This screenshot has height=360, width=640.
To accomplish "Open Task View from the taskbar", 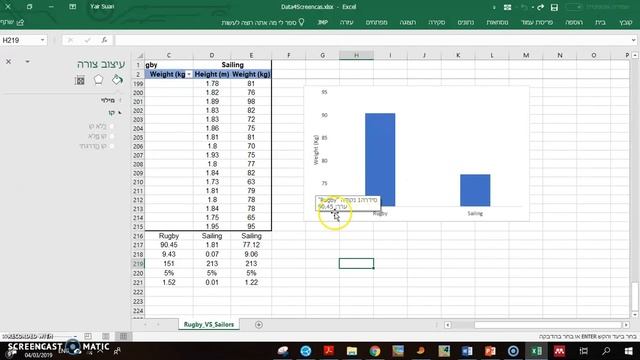I will tap(584, 351).
